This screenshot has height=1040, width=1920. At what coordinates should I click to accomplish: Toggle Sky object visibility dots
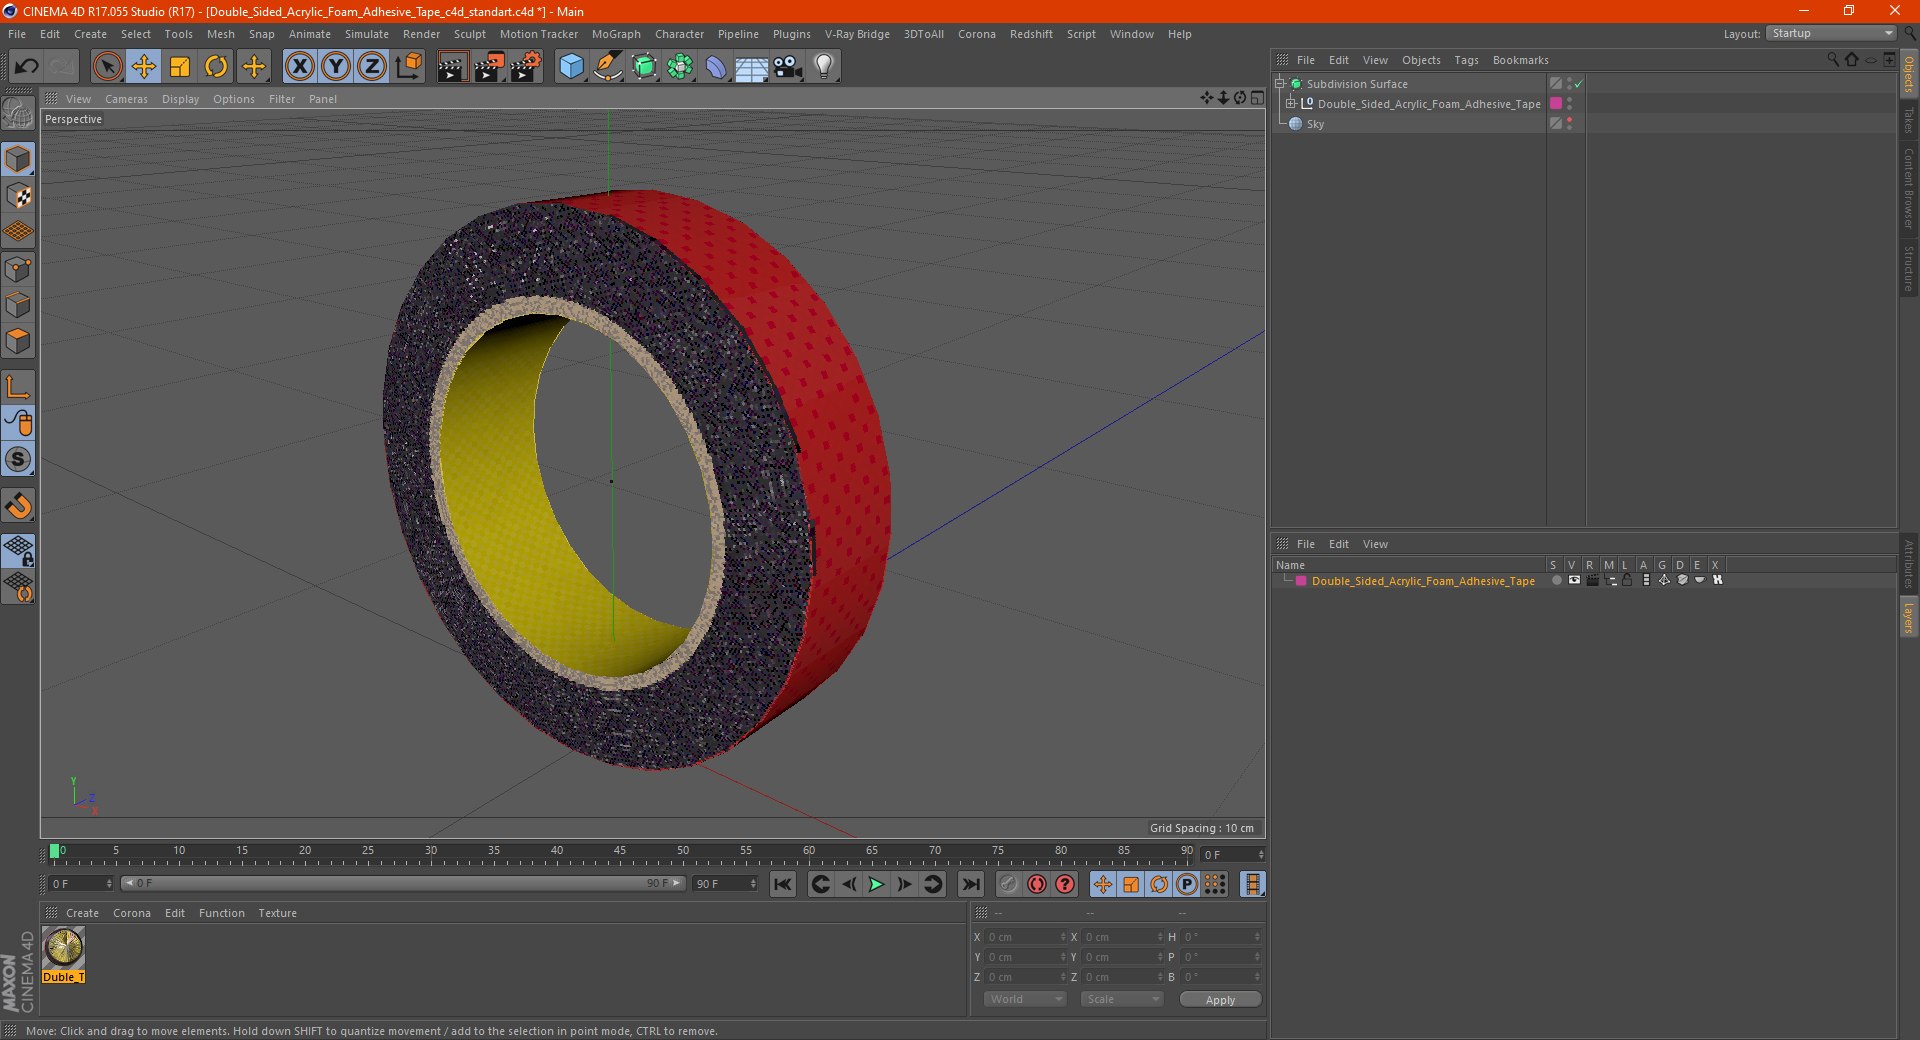coord(1569,124)
